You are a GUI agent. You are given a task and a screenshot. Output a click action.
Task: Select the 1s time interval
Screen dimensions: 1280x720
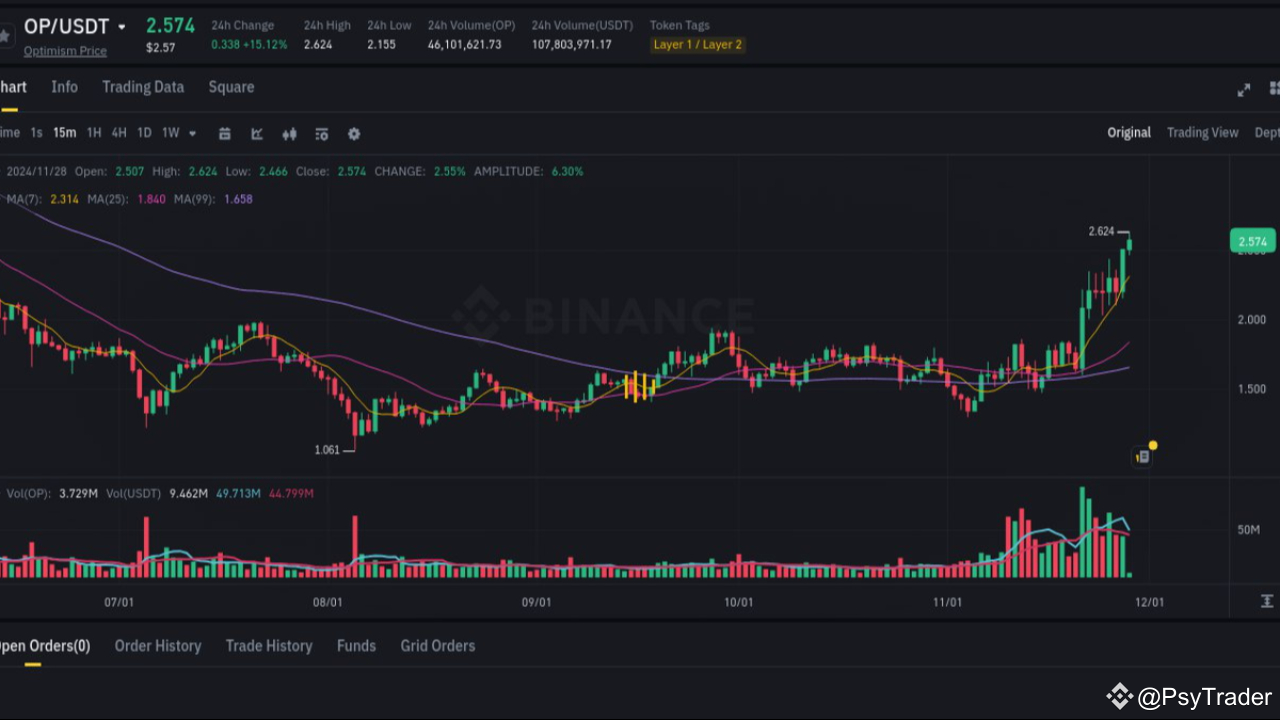(37, 133)
